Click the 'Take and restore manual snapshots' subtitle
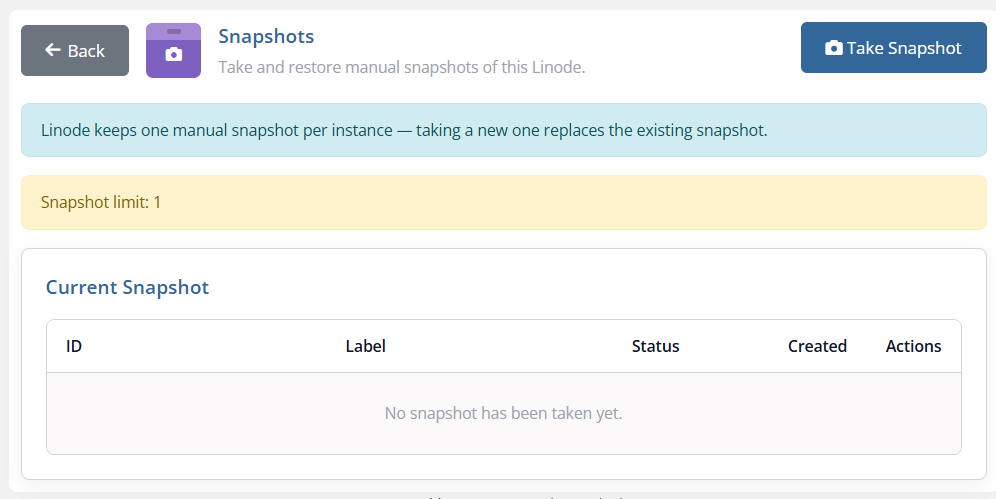 (x=401, y=67)
